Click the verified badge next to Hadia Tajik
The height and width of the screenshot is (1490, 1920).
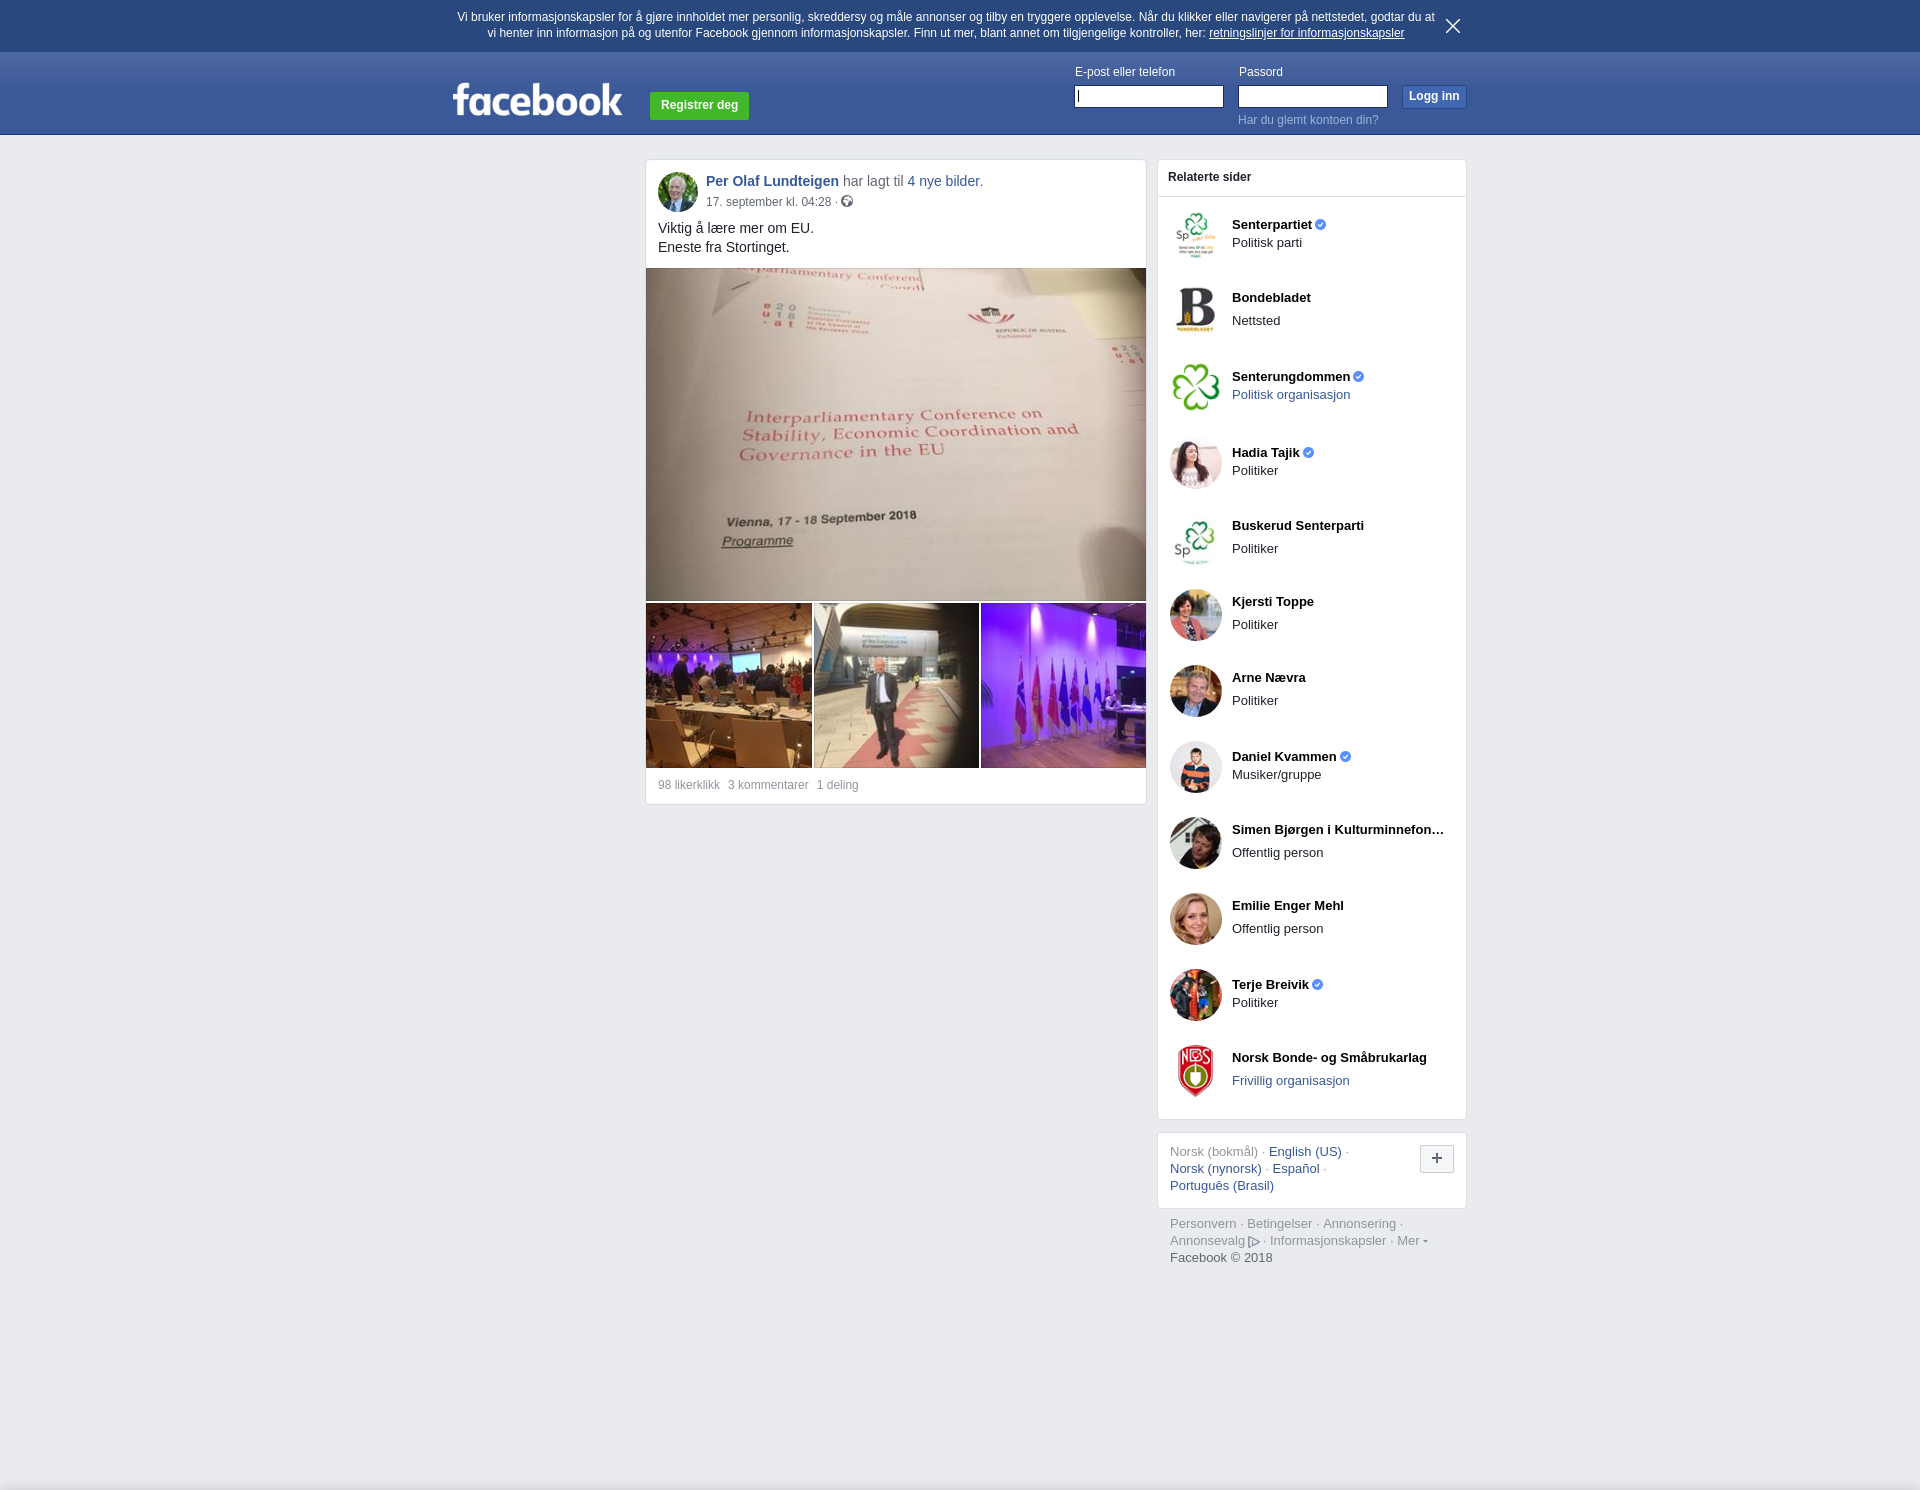pyautogui.click(x=1309, y=453)
